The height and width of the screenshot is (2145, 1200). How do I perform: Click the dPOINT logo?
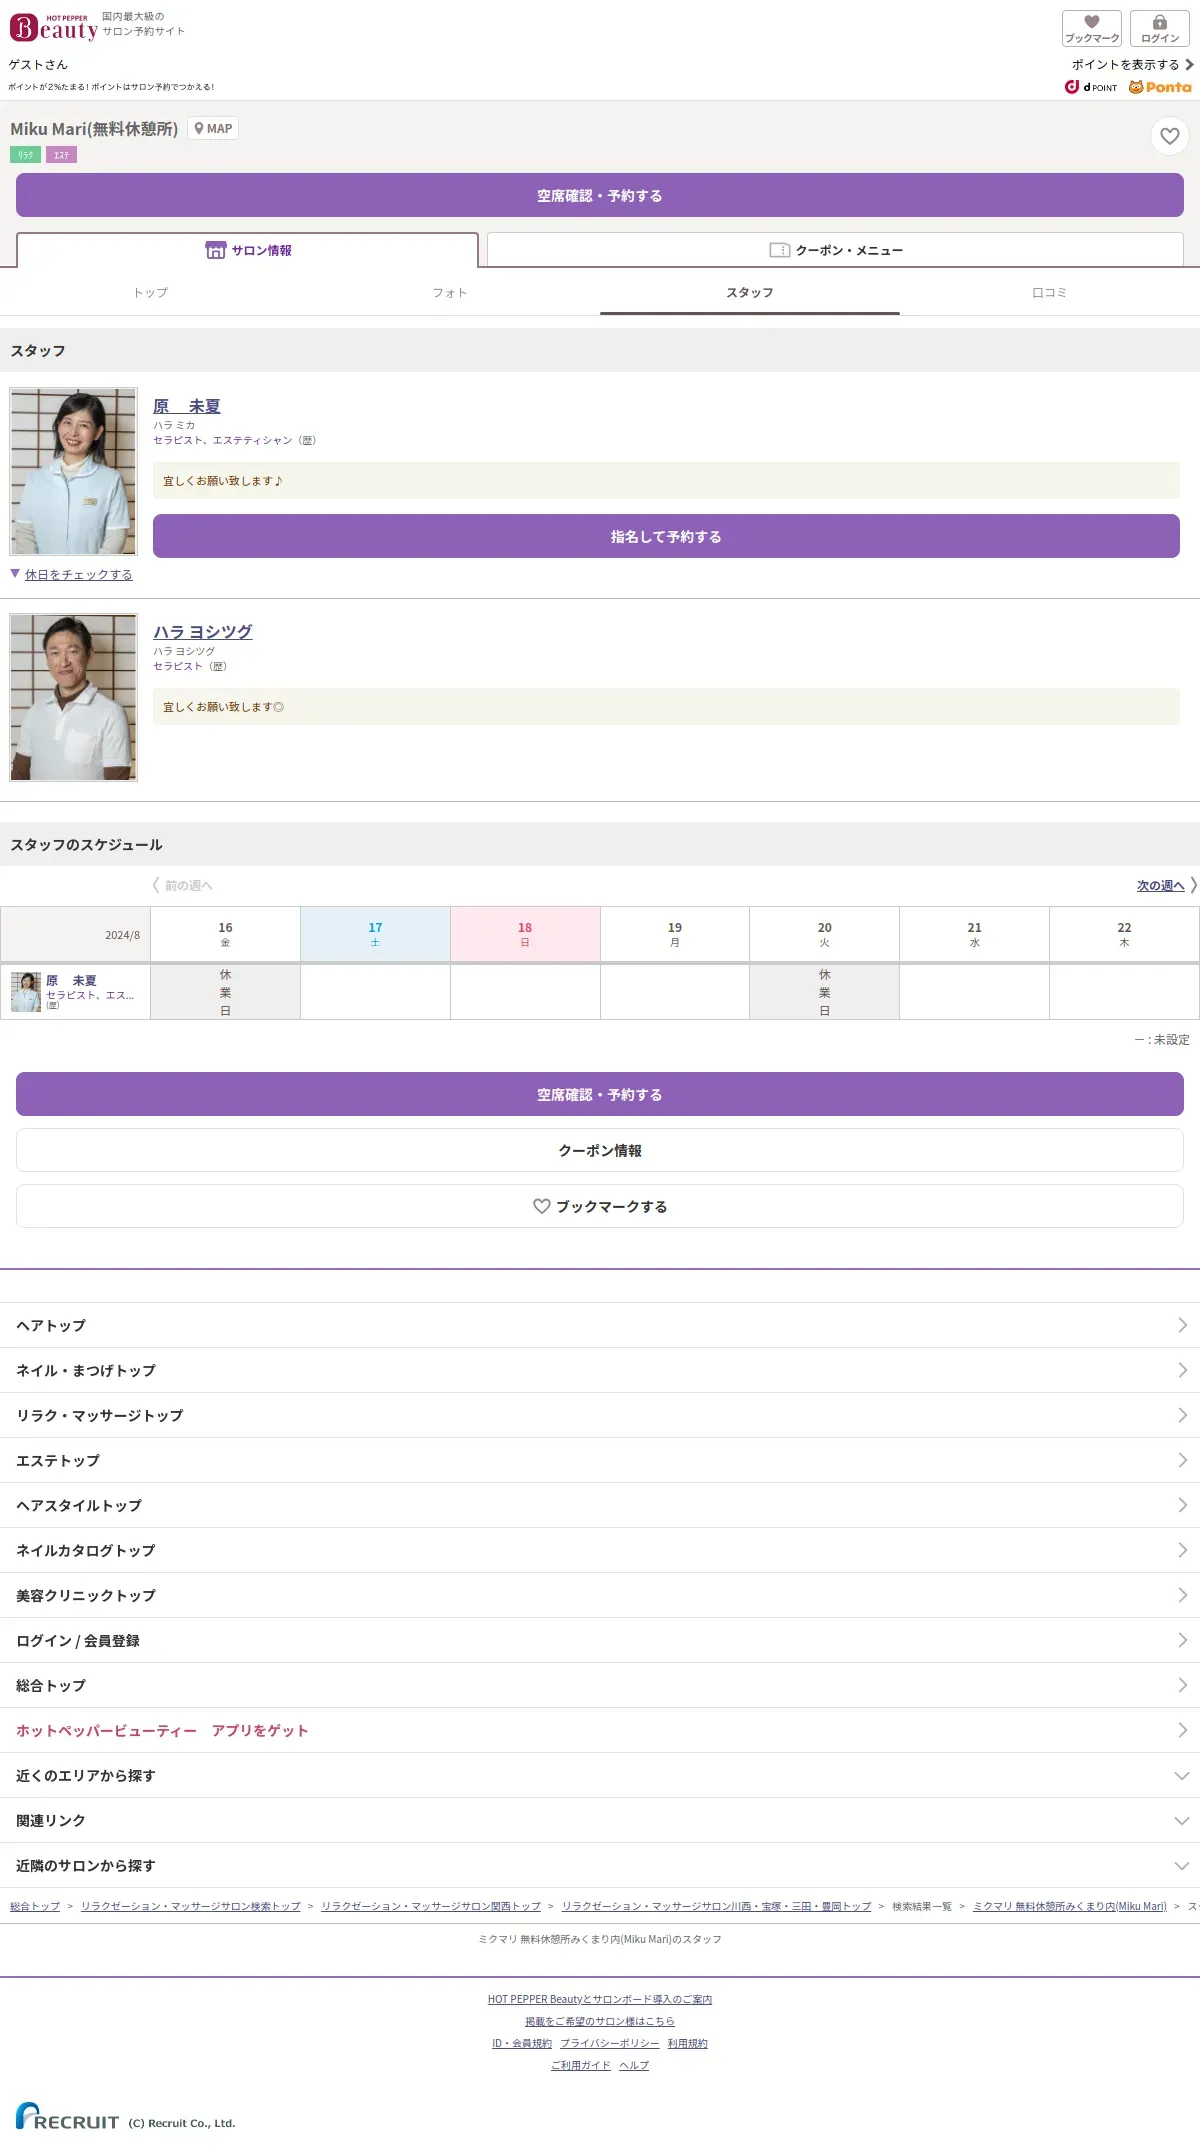tap(1091, 87)
